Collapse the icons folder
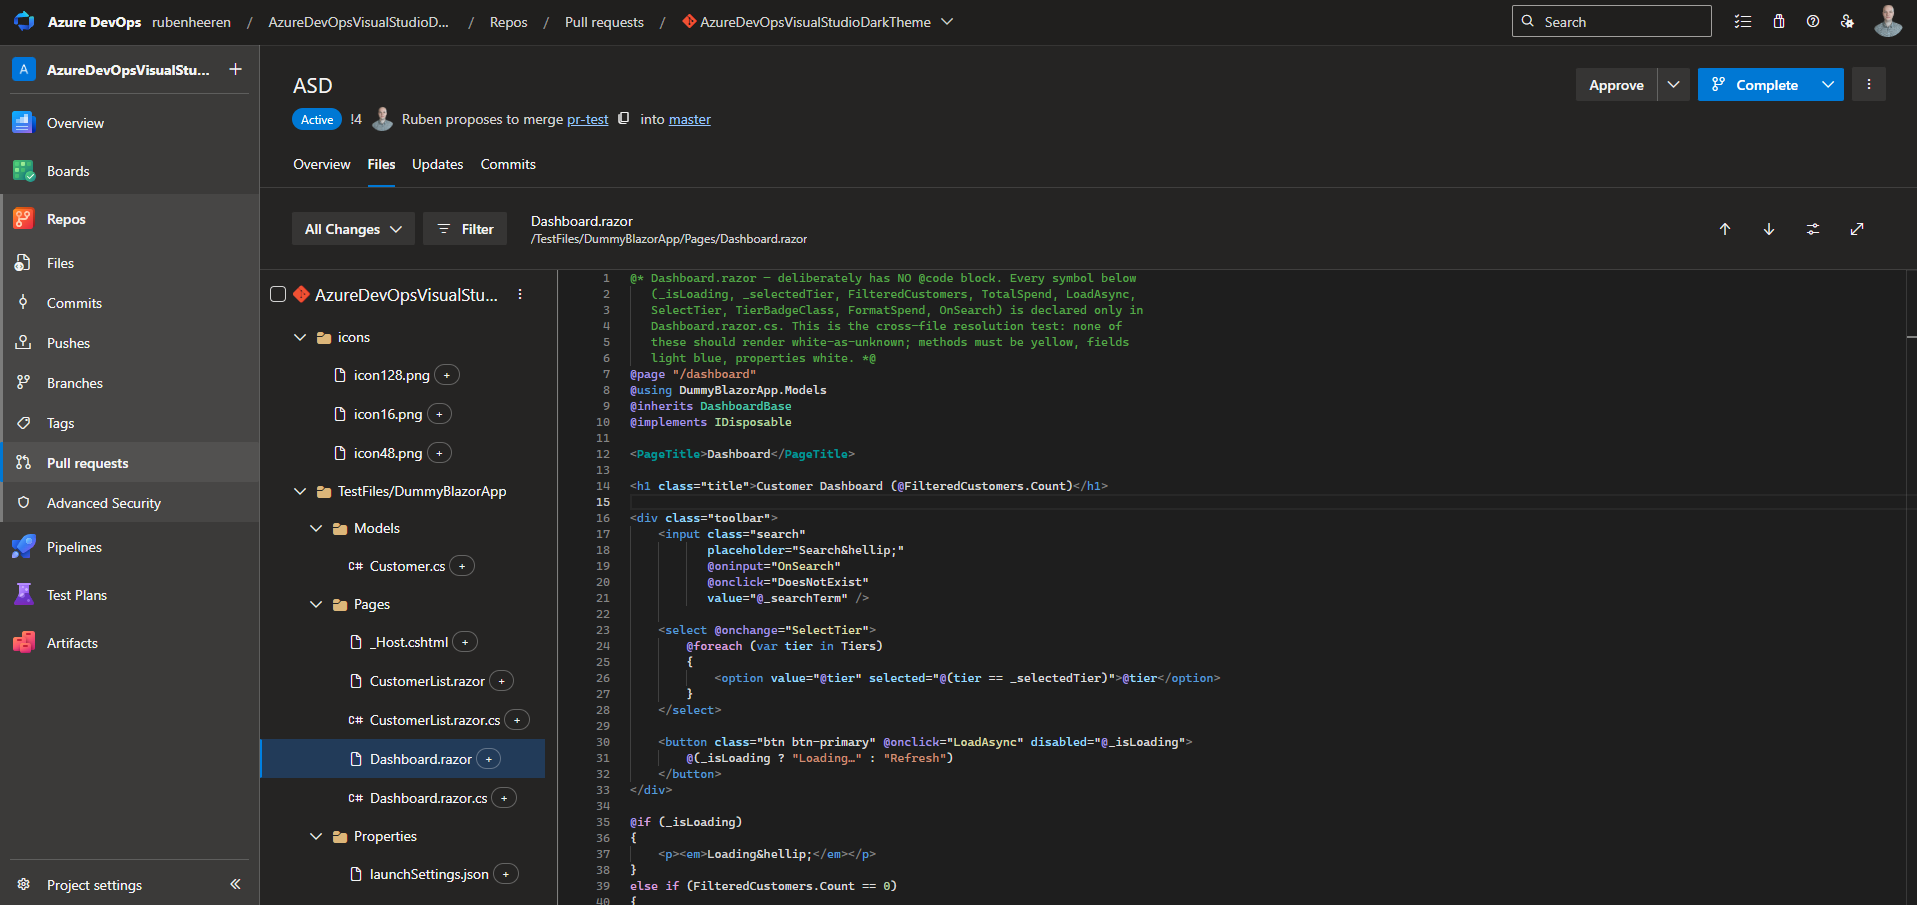Viewport: 1917px width, 905px height. (300, 337)
